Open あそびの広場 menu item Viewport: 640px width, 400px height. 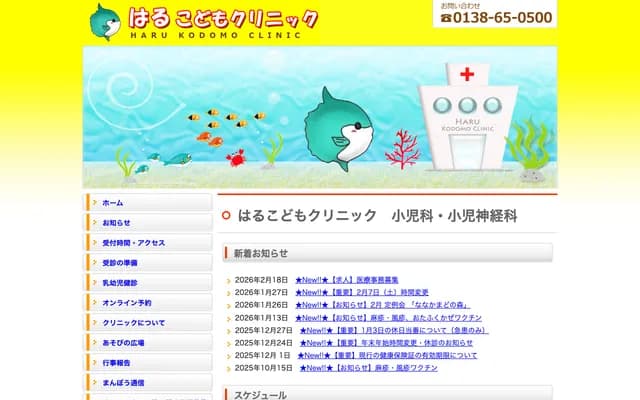point(148,342)
